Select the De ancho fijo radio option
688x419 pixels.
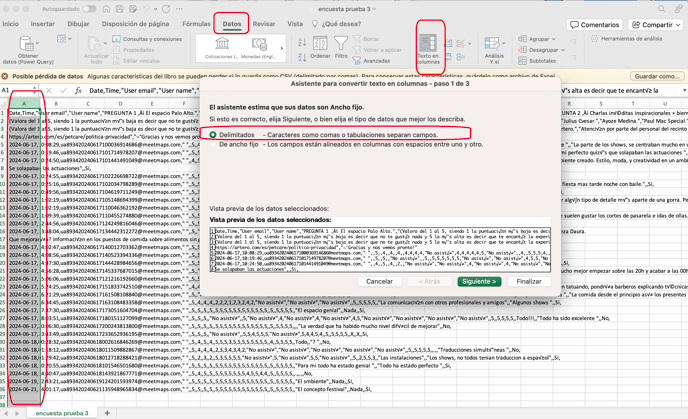213,144
